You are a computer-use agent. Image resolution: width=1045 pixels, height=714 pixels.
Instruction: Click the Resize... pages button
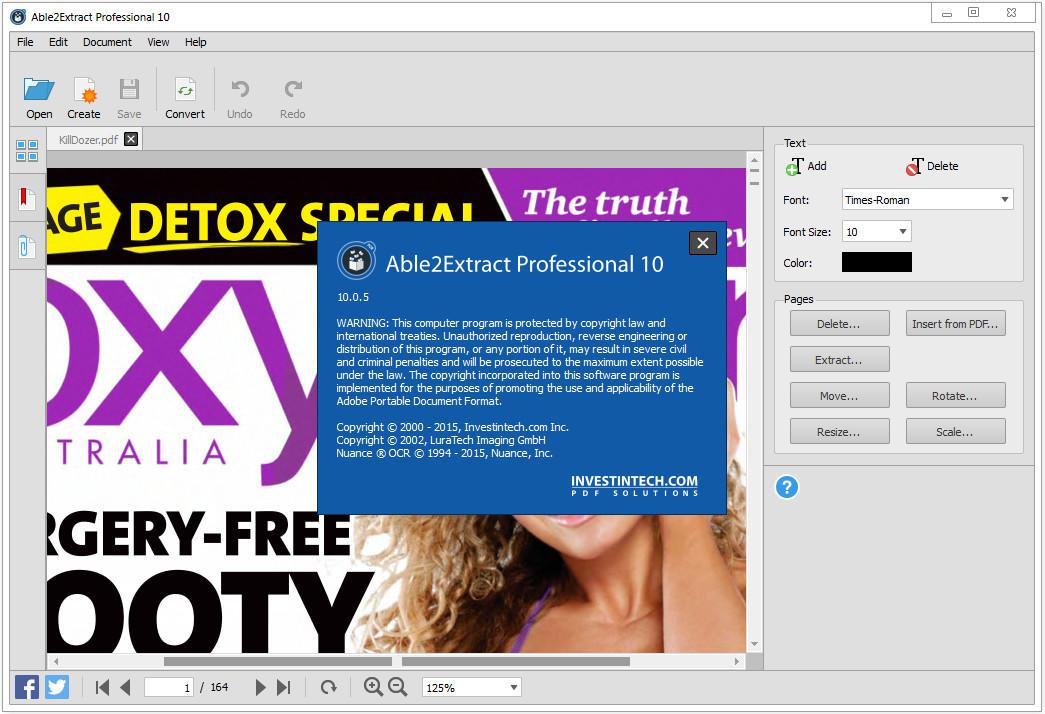840,431
